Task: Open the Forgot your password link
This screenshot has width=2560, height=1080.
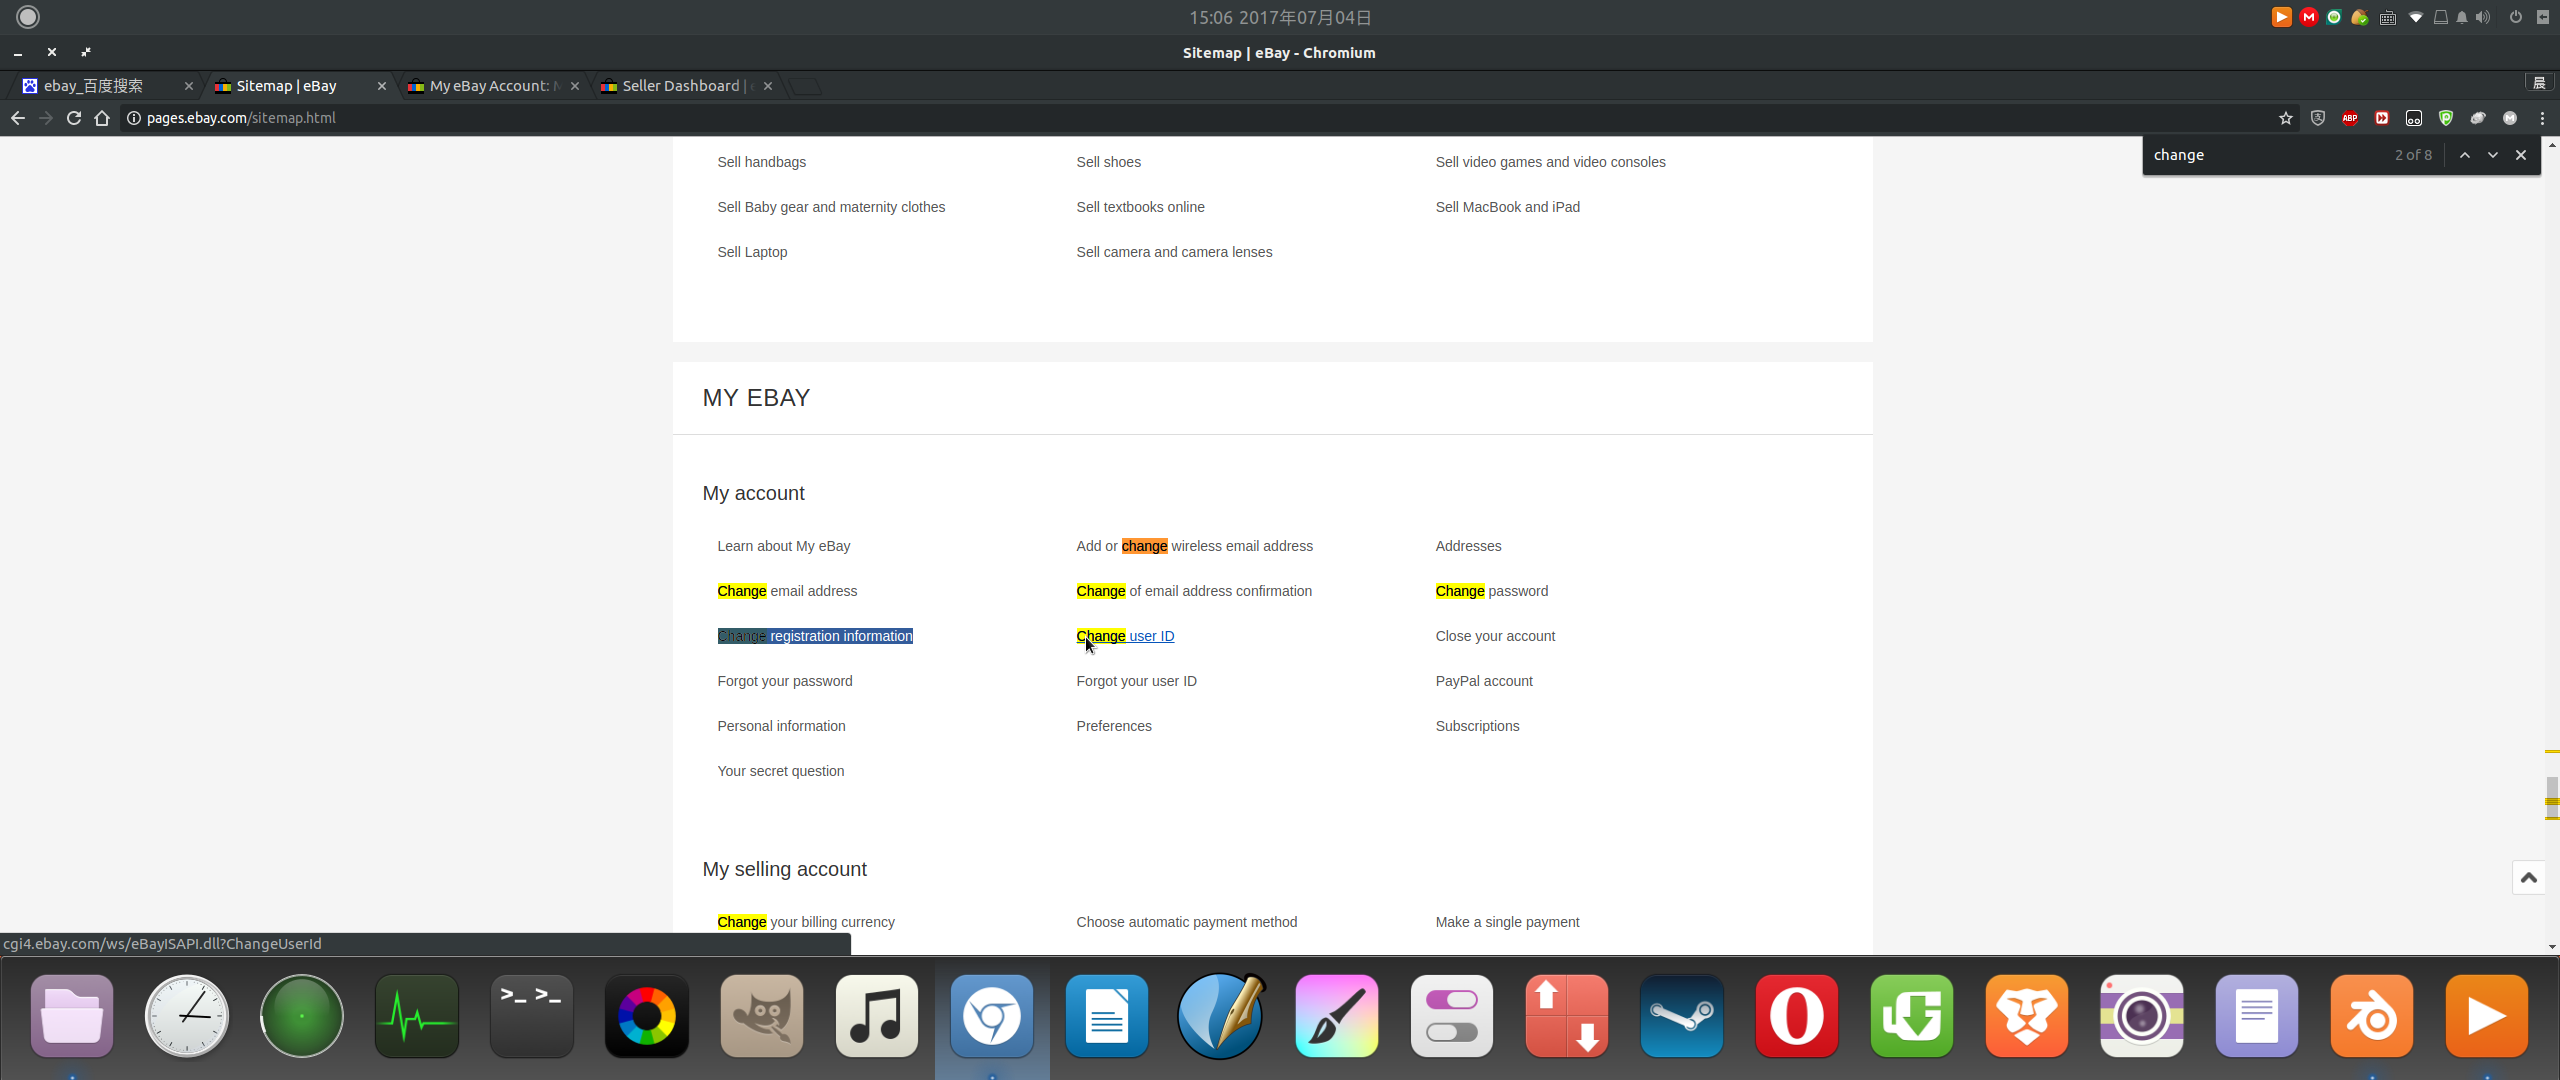Action: tap(785, 681)
